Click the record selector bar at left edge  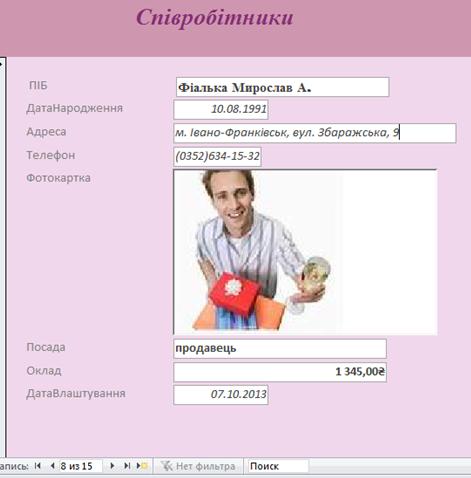coord(3,257)
